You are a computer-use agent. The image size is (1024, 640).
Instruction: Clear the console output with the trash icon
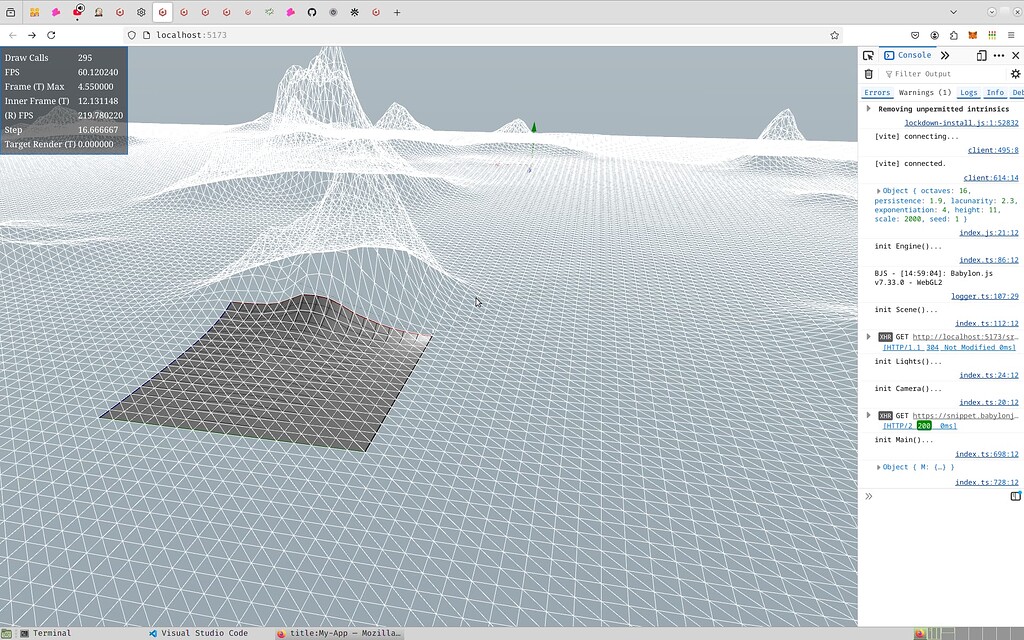pos(868,73)
